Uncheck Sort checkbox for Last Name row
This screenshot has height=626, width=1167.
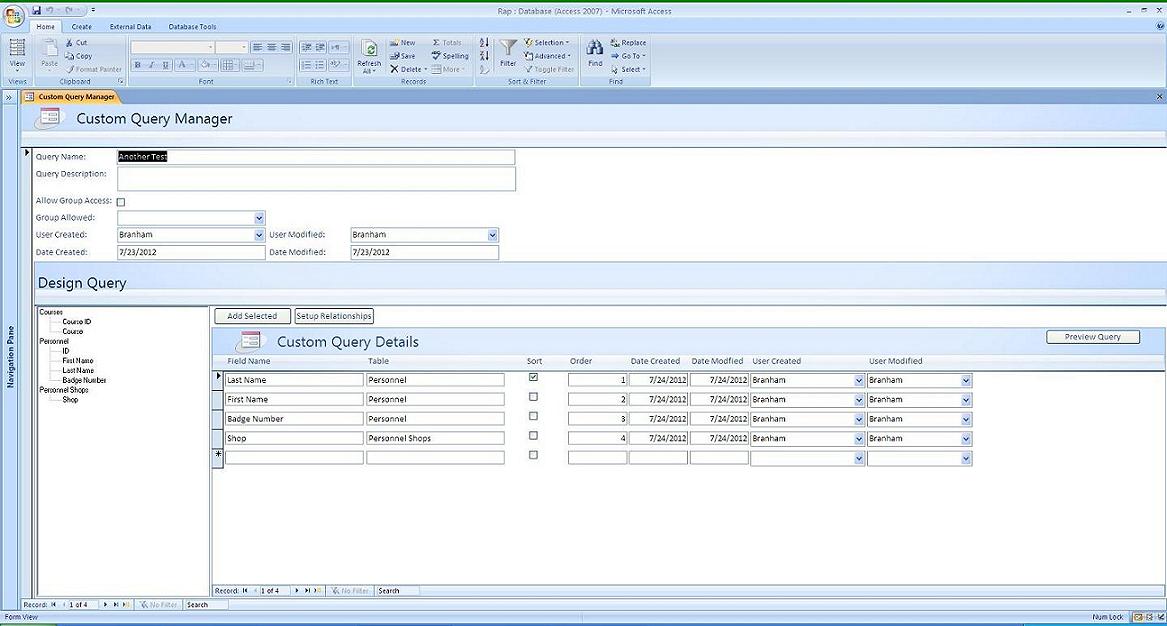point(533,378)
